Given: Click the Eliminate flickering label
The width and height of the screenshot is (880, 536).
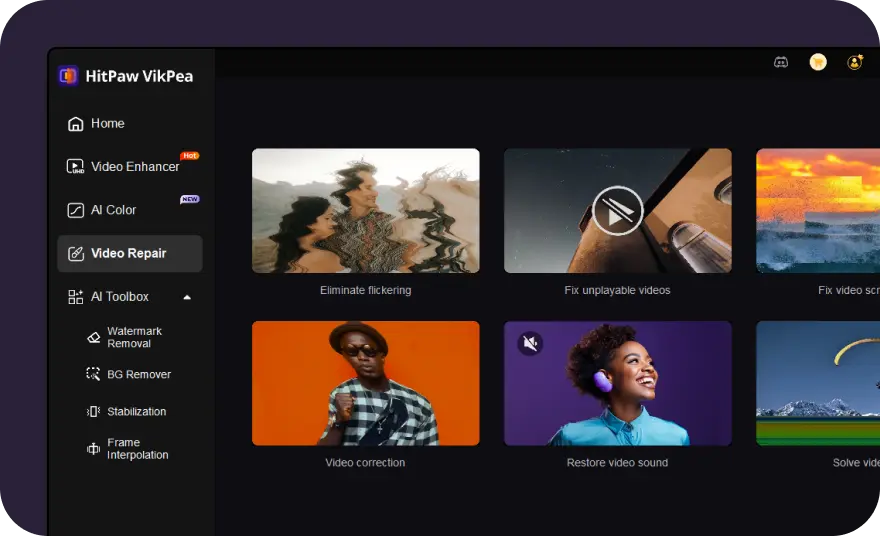Looking at the screenshot, I should pos(365,290).
